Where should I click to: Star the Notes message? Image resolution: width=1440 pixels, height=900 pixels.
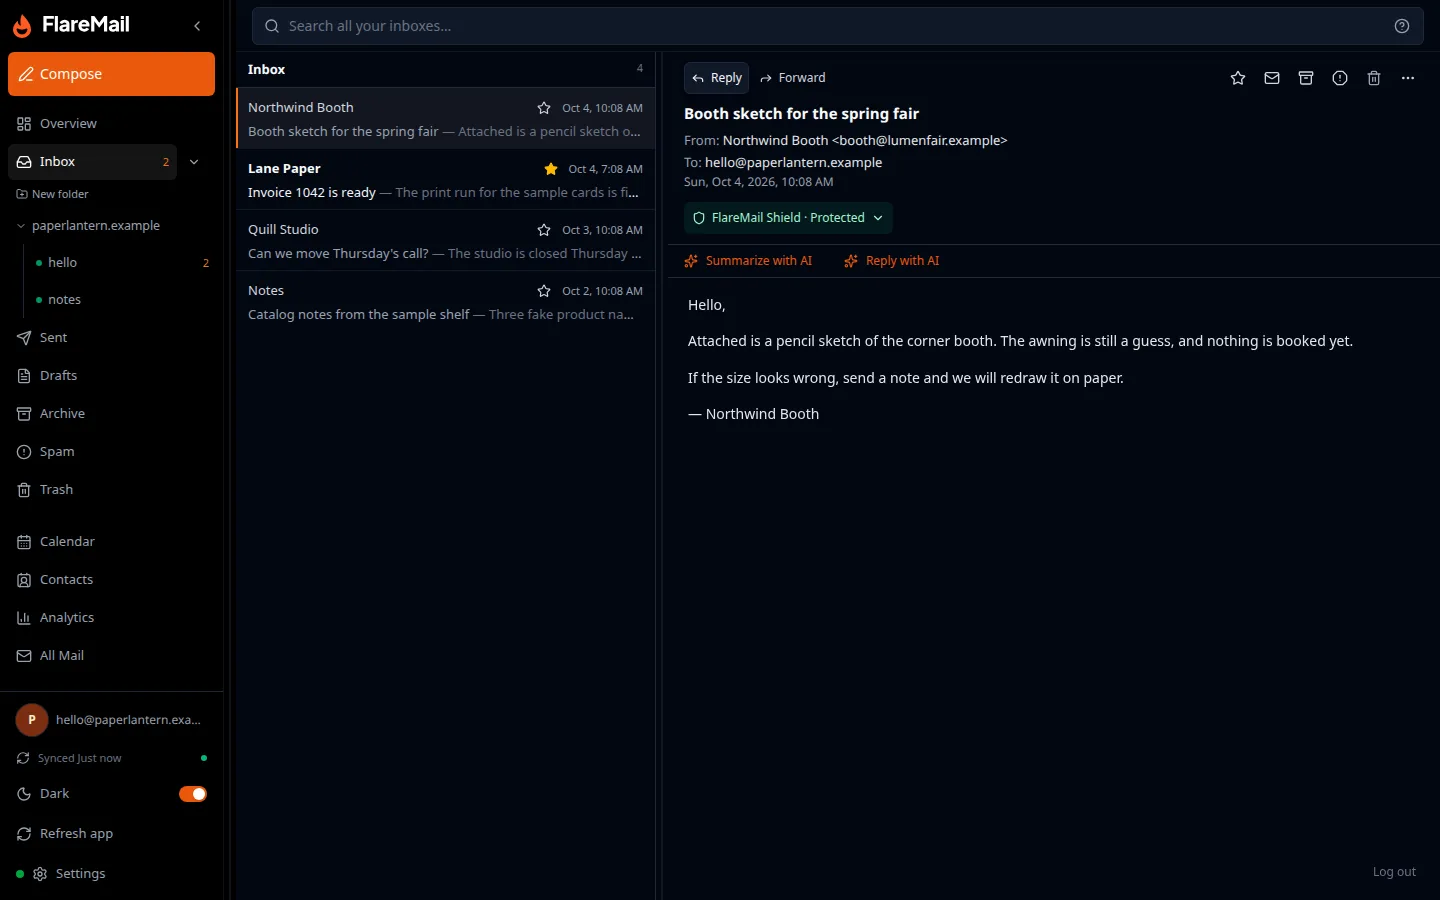[x=544, y=291]
